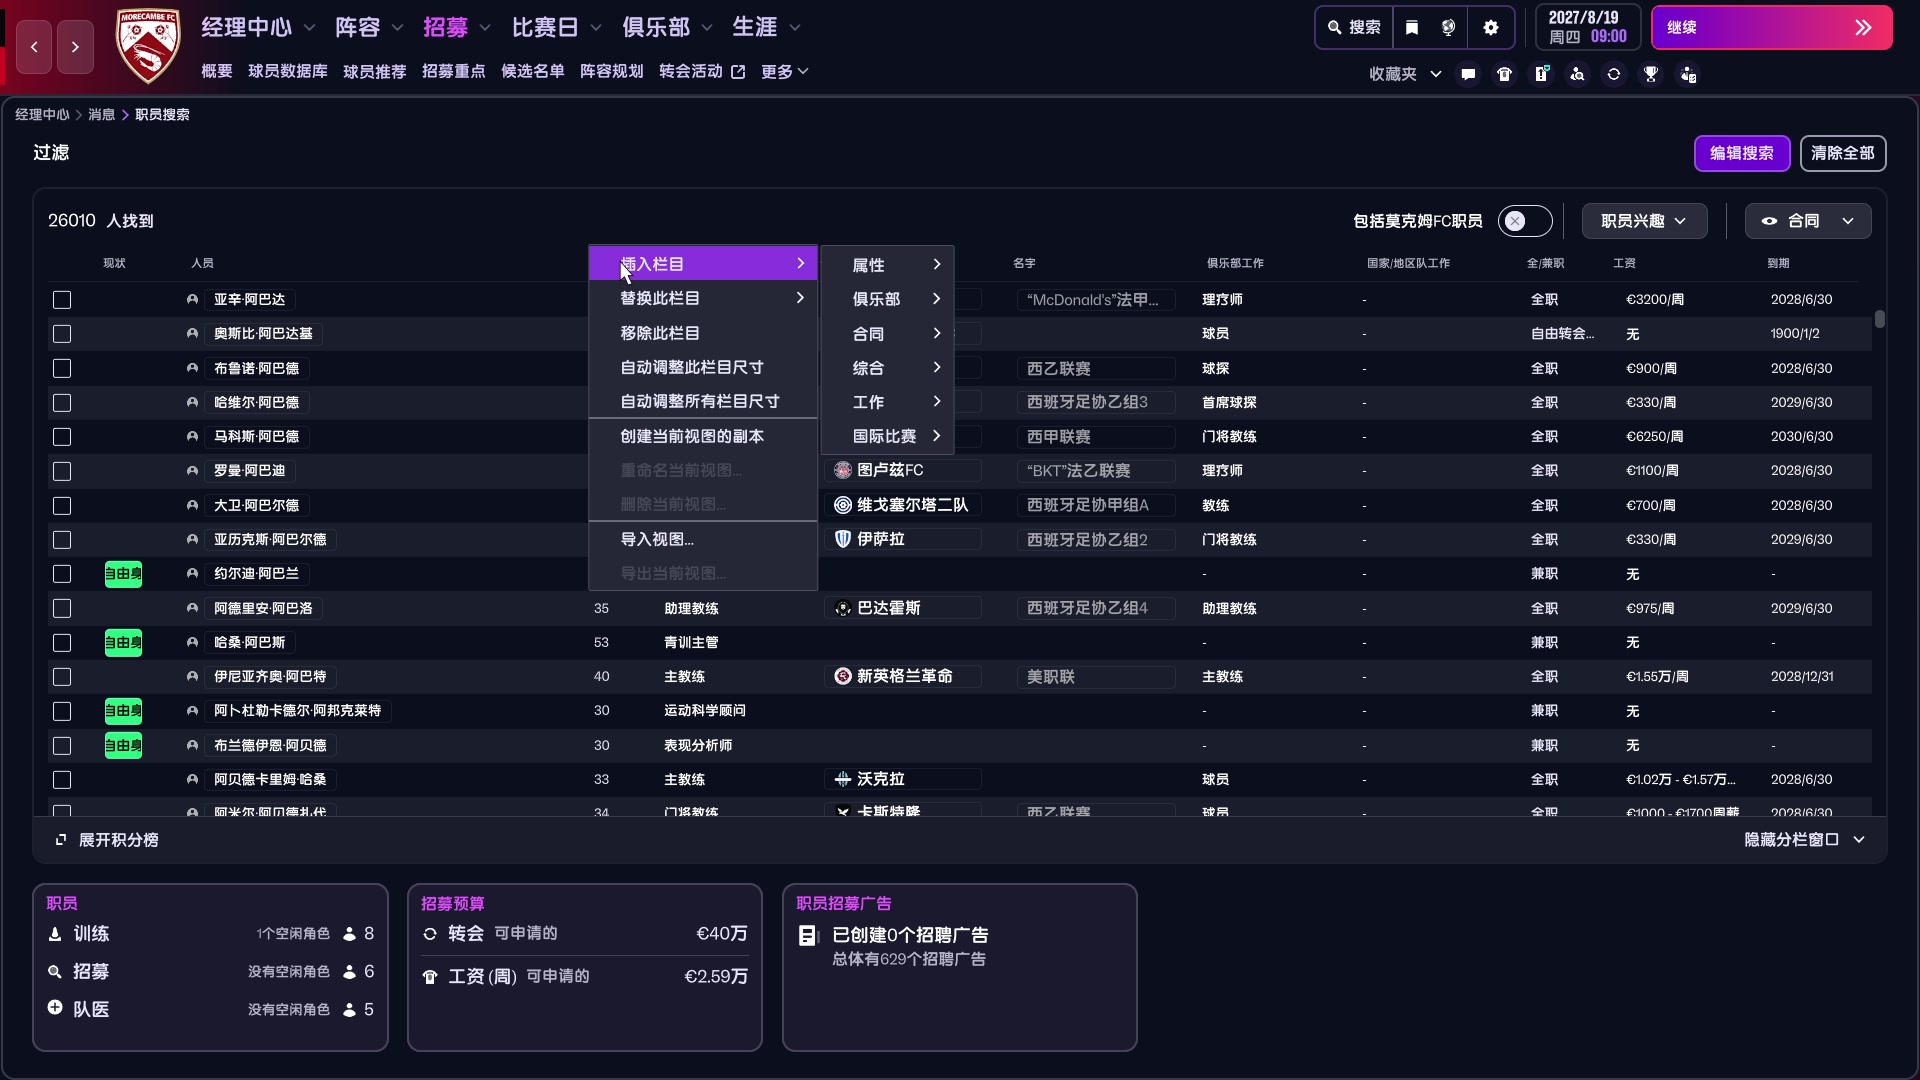
Task: Click the squad shirt icon
Action: pyautogui.click(x=1504, y=73)
